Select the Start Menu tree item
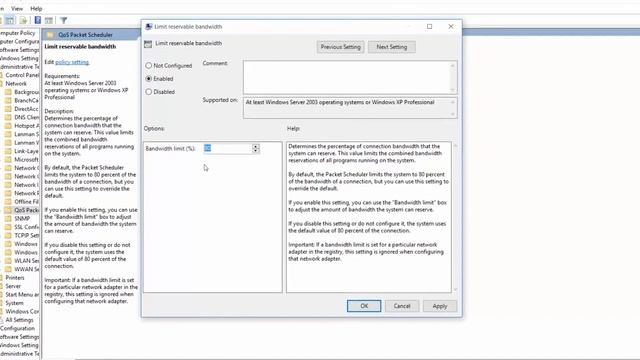 click(x=22, y=294)
